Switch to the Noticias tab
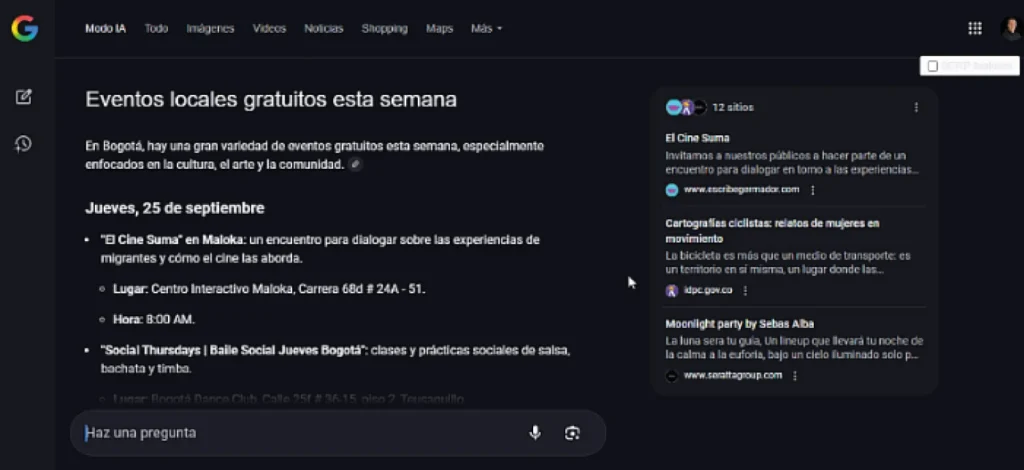Screen dimensions: 1024x470 click(323, 29)
